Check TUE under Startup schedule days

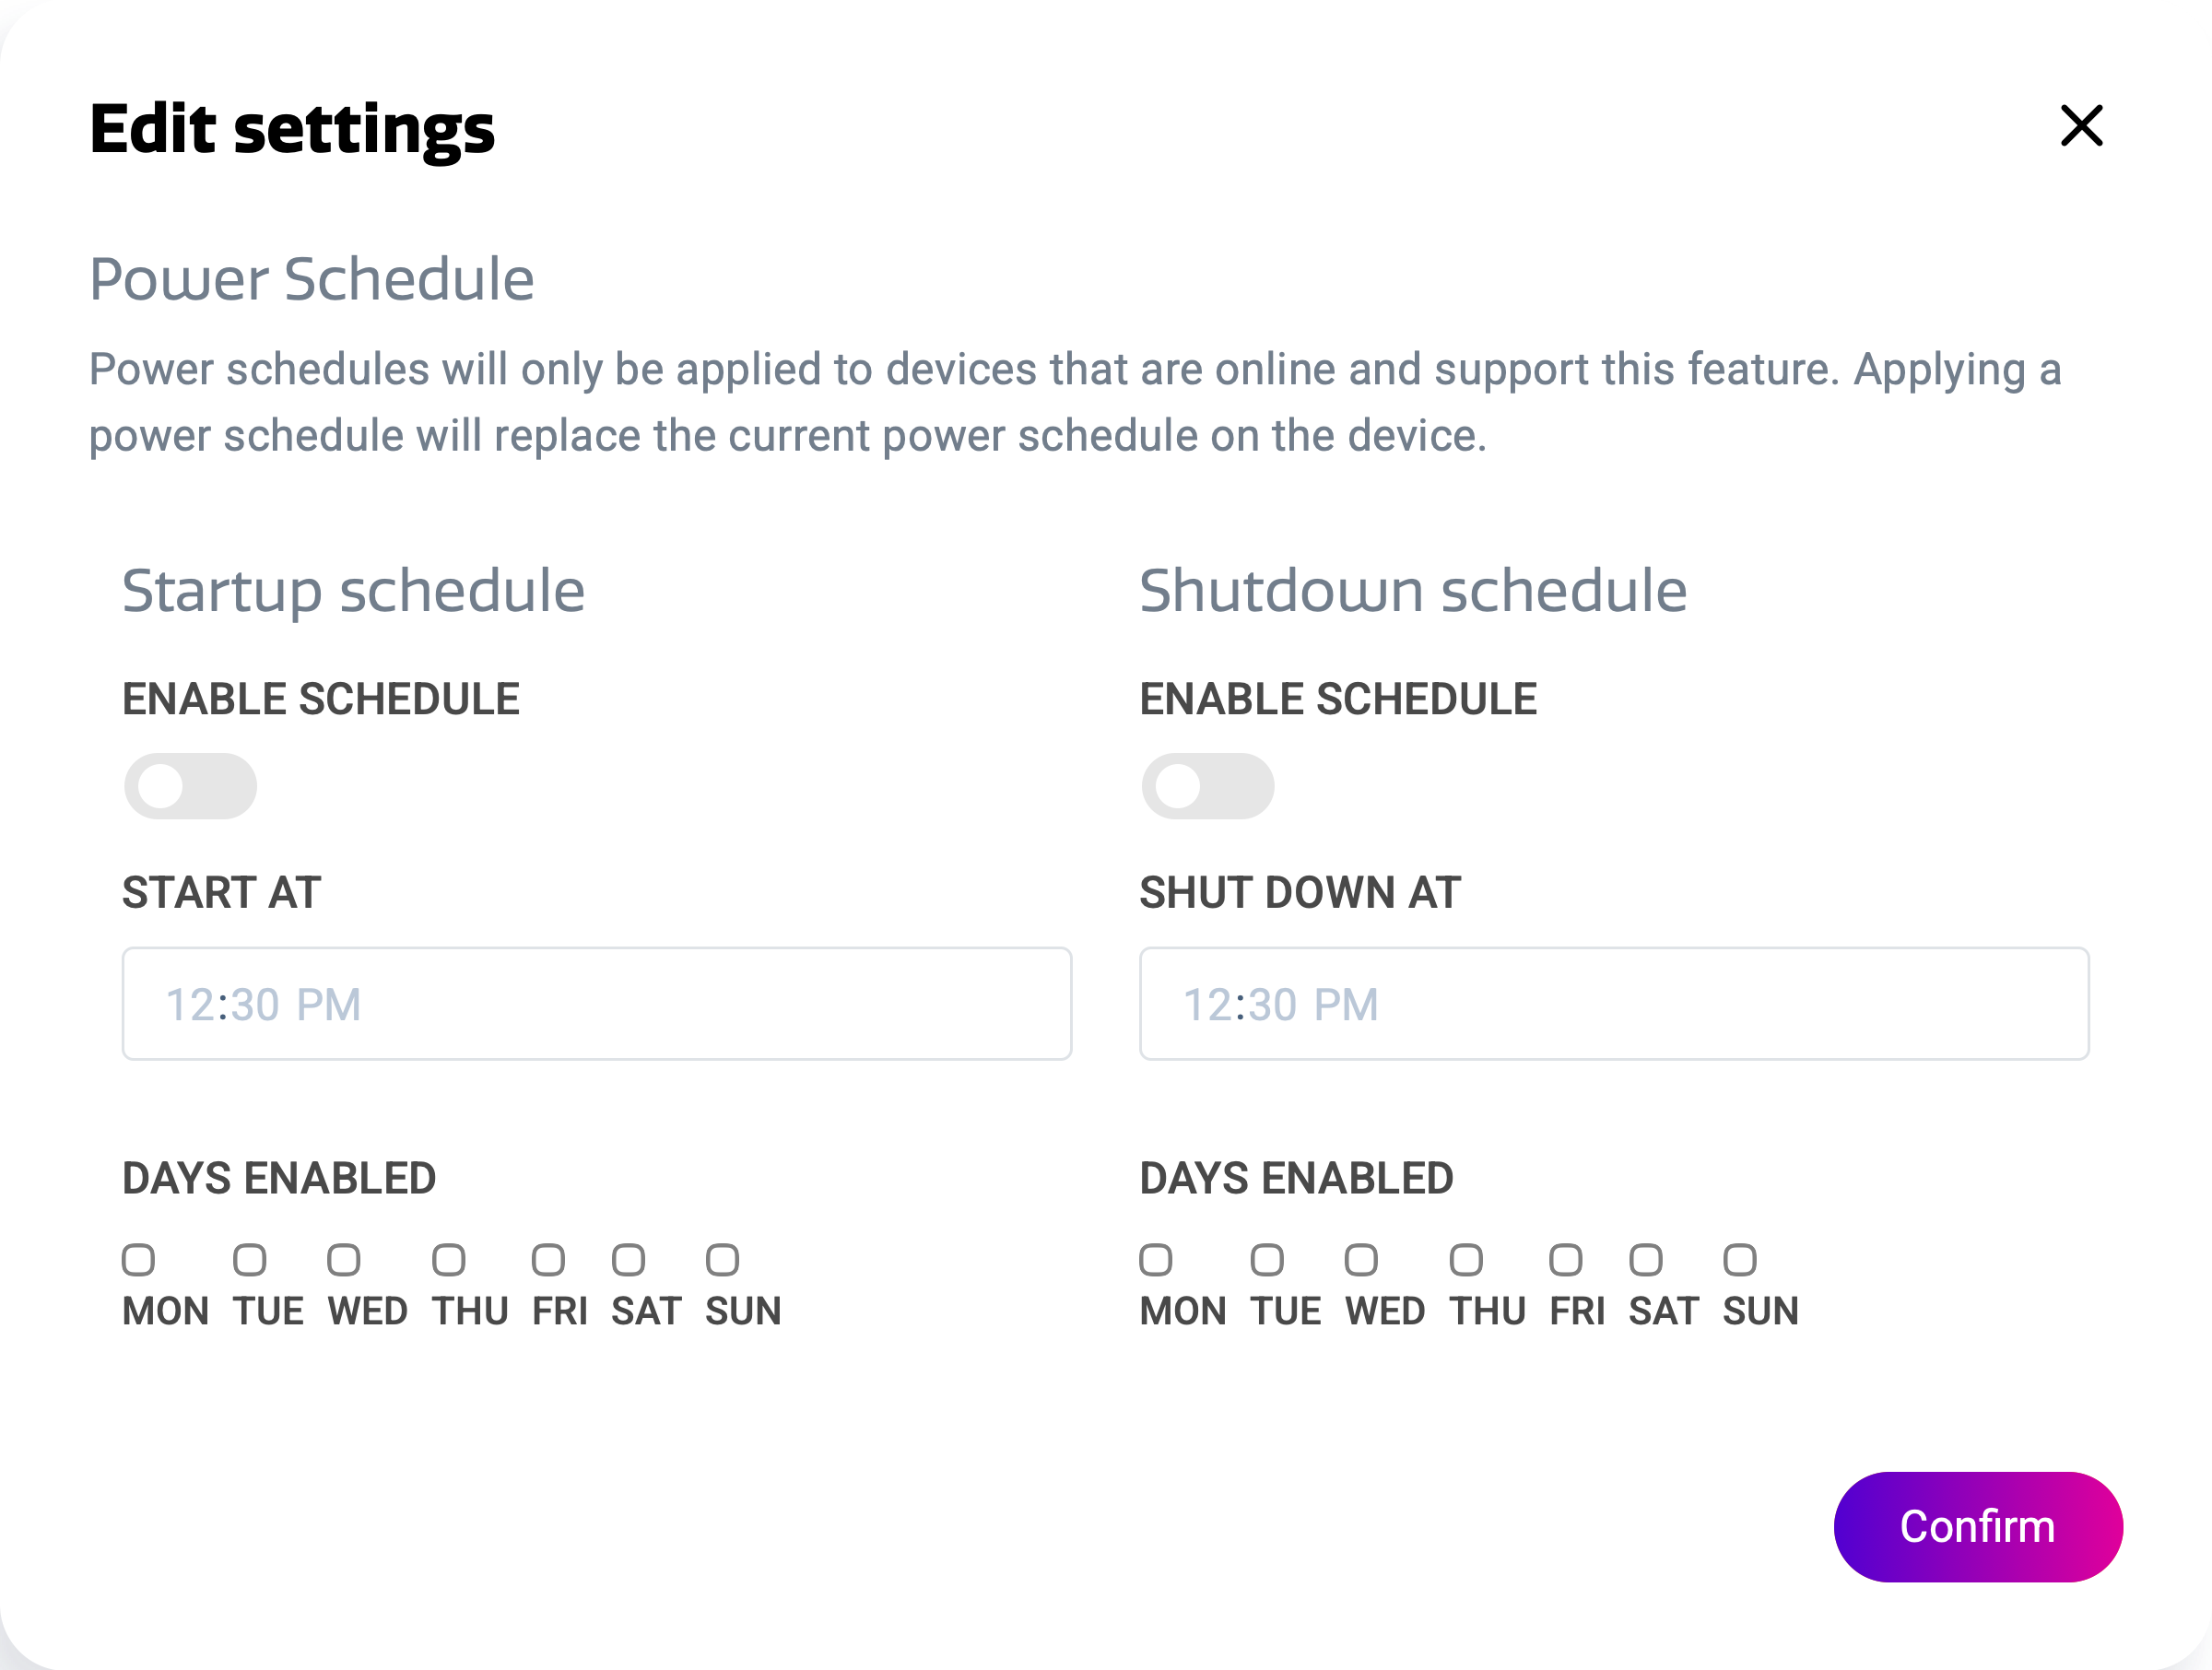250,1260
